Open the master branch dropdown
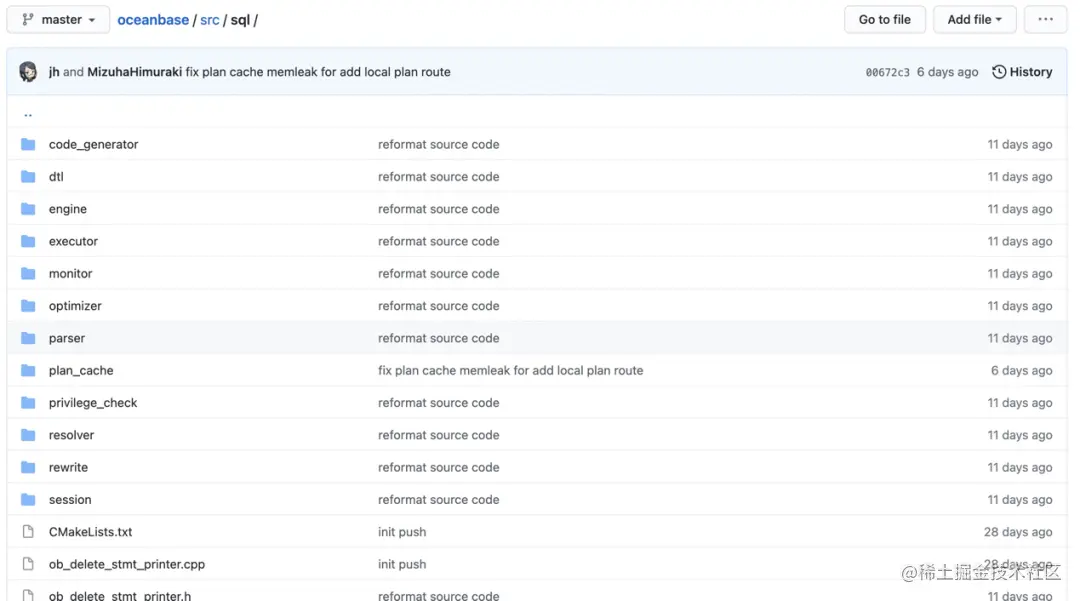 tap(58, 19)
